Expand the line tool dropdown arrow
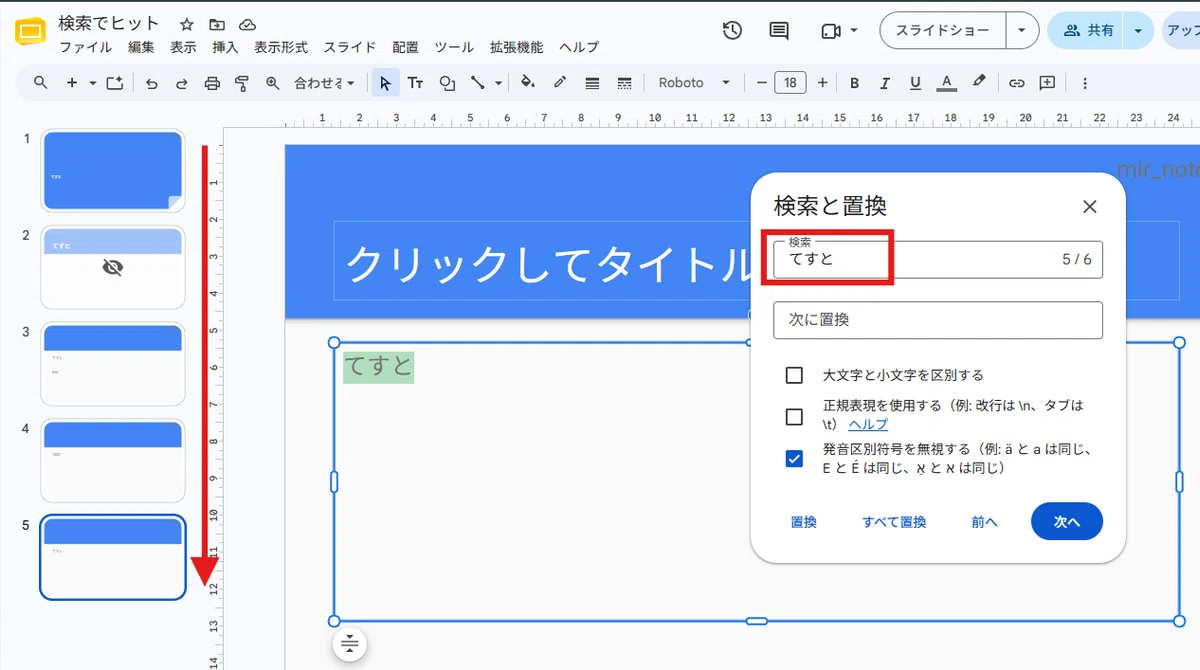 tap(498, 83)
